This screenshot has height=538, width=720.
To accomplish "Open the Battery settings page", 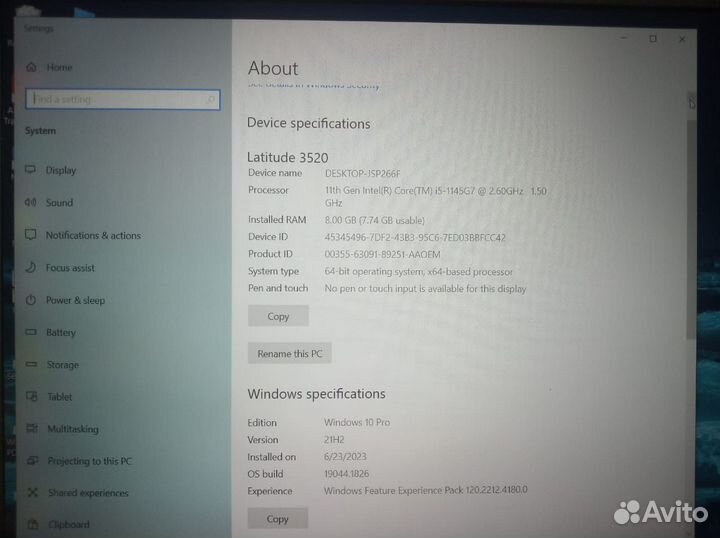I will (x=61, y=332).
